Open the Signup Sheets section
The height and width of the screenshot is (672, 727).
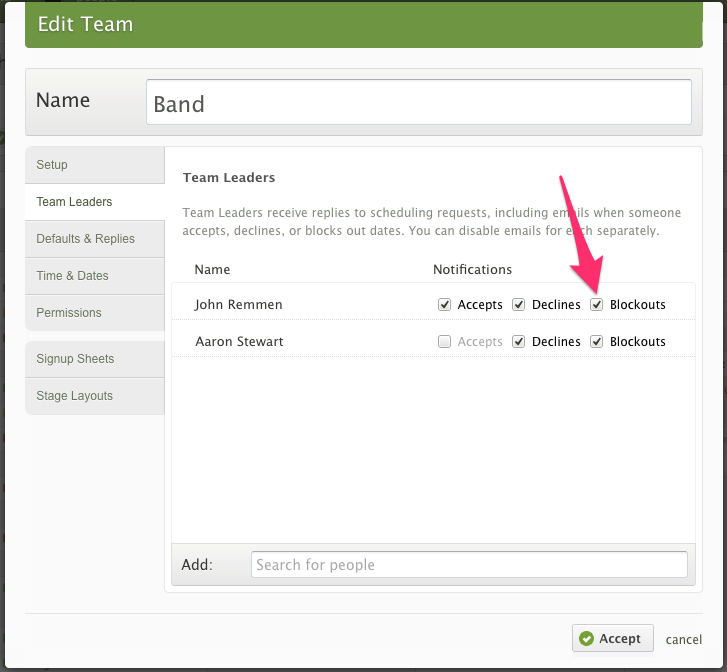tap(95, 359)
